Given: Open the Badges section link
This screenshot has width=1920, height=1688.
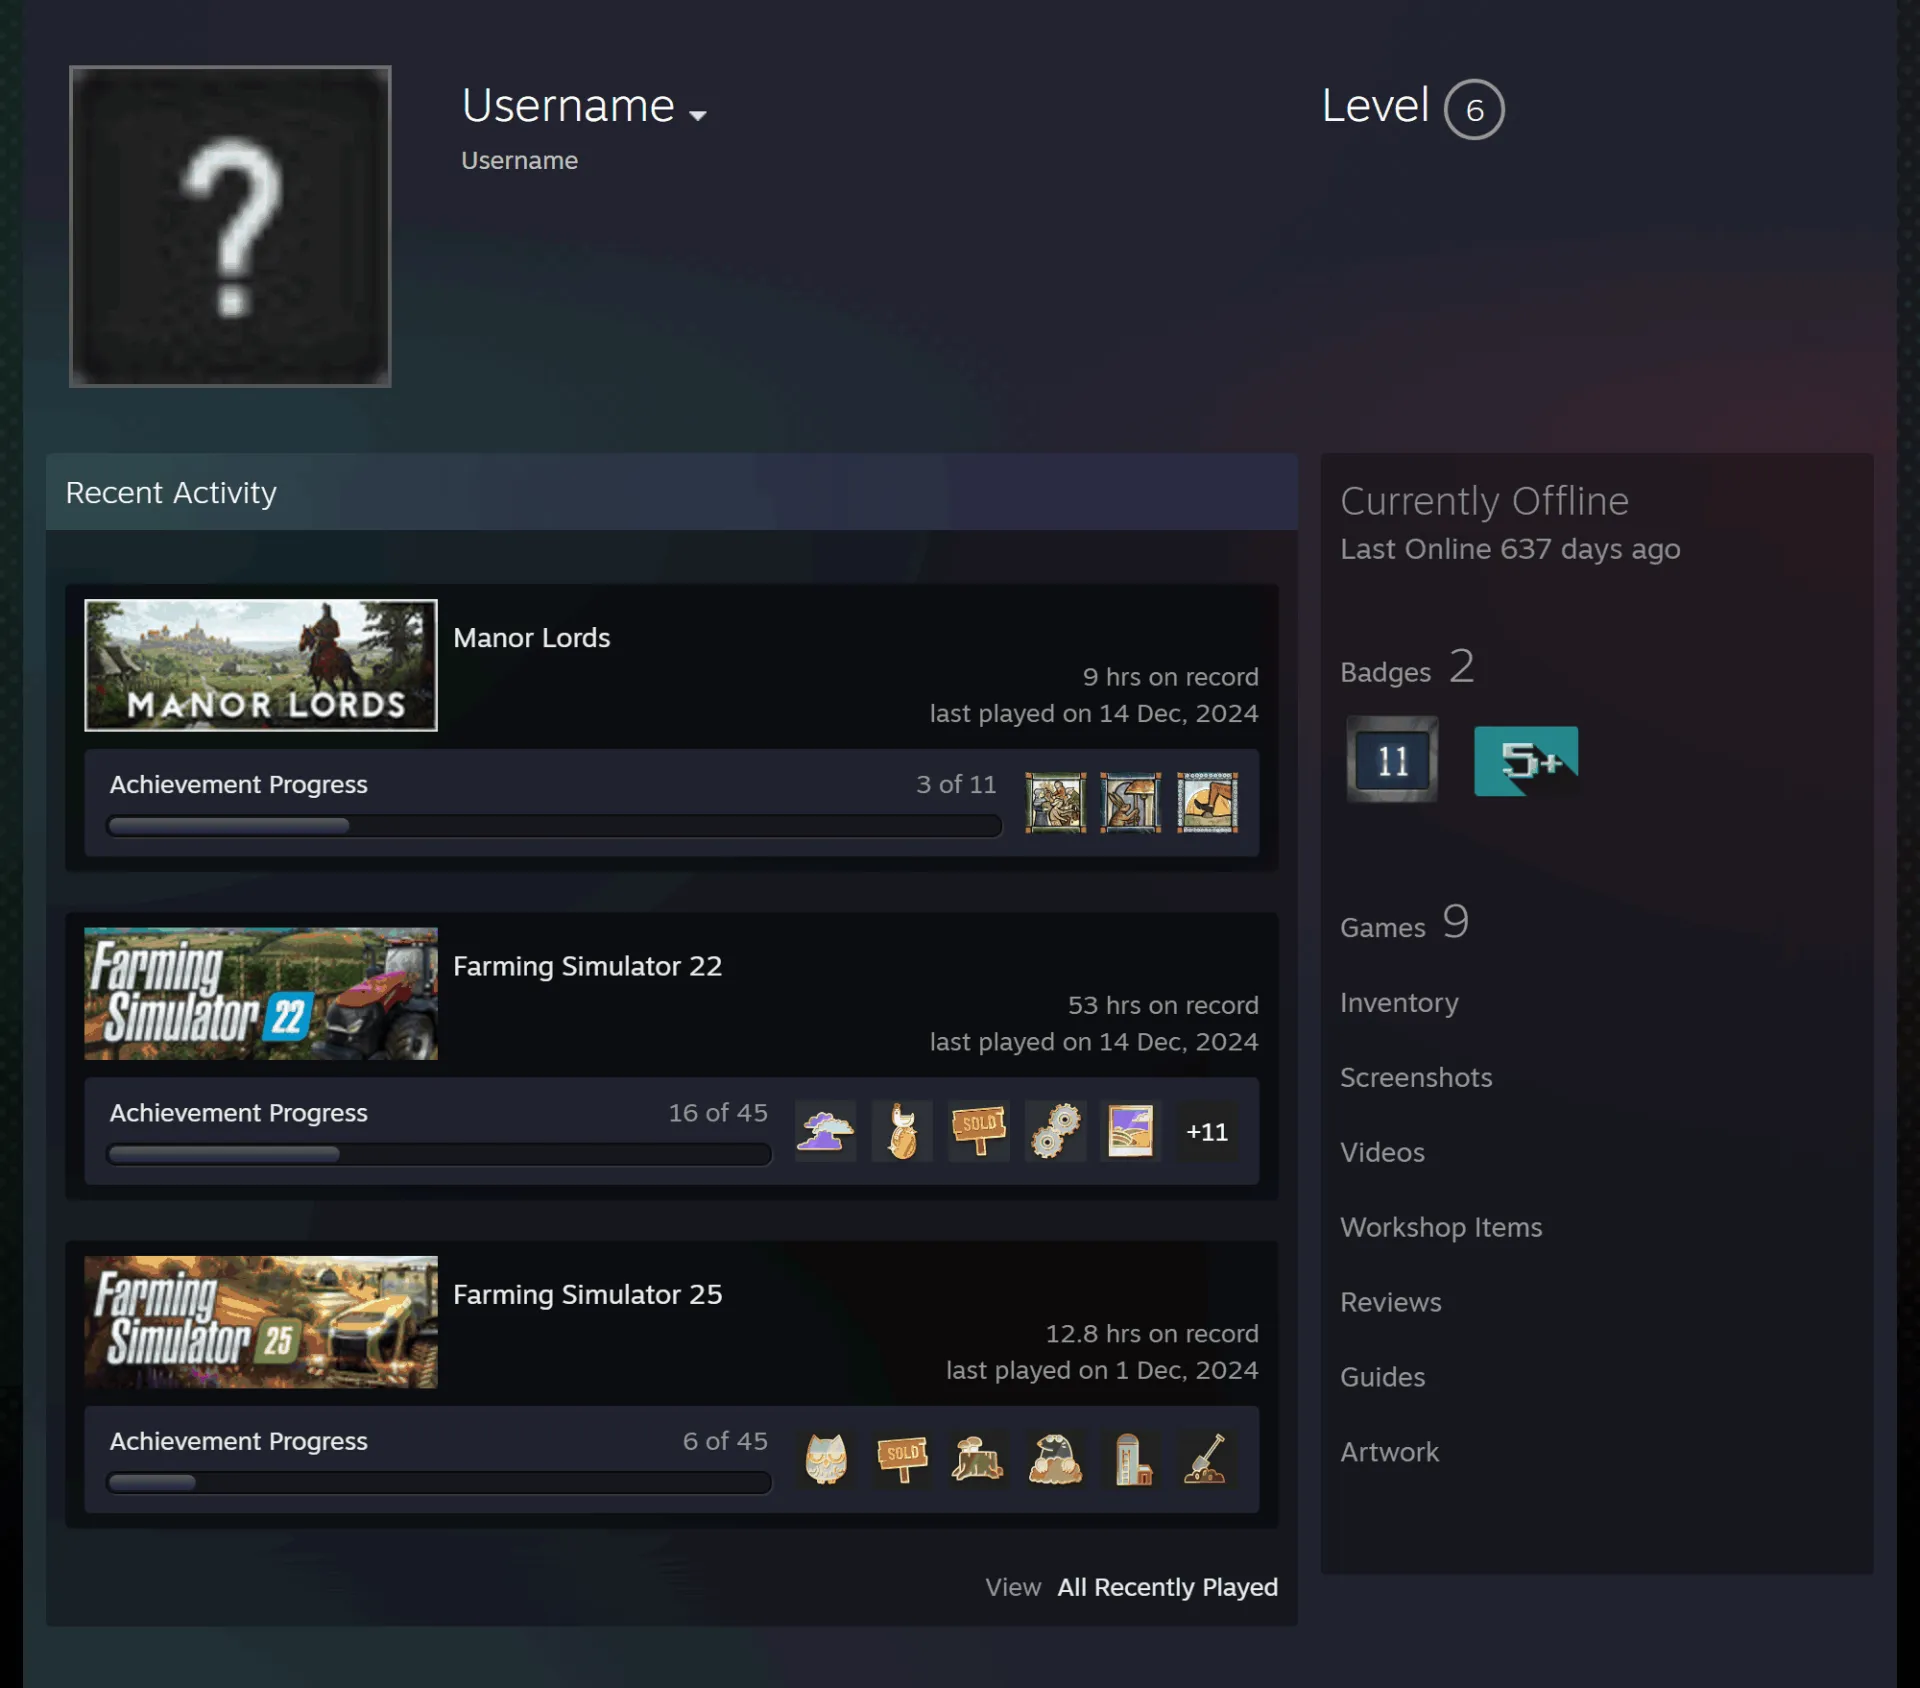Looking at the screenshot, I should (x=1407, y=667).
